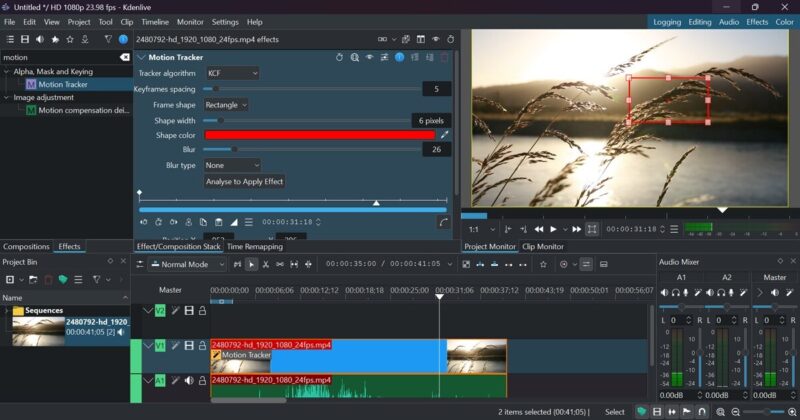Viewport: 800px width, 420px height.
Task: Adjust Keyframes spacing slider
Action: pyautogui.click(x=312, y=89)
